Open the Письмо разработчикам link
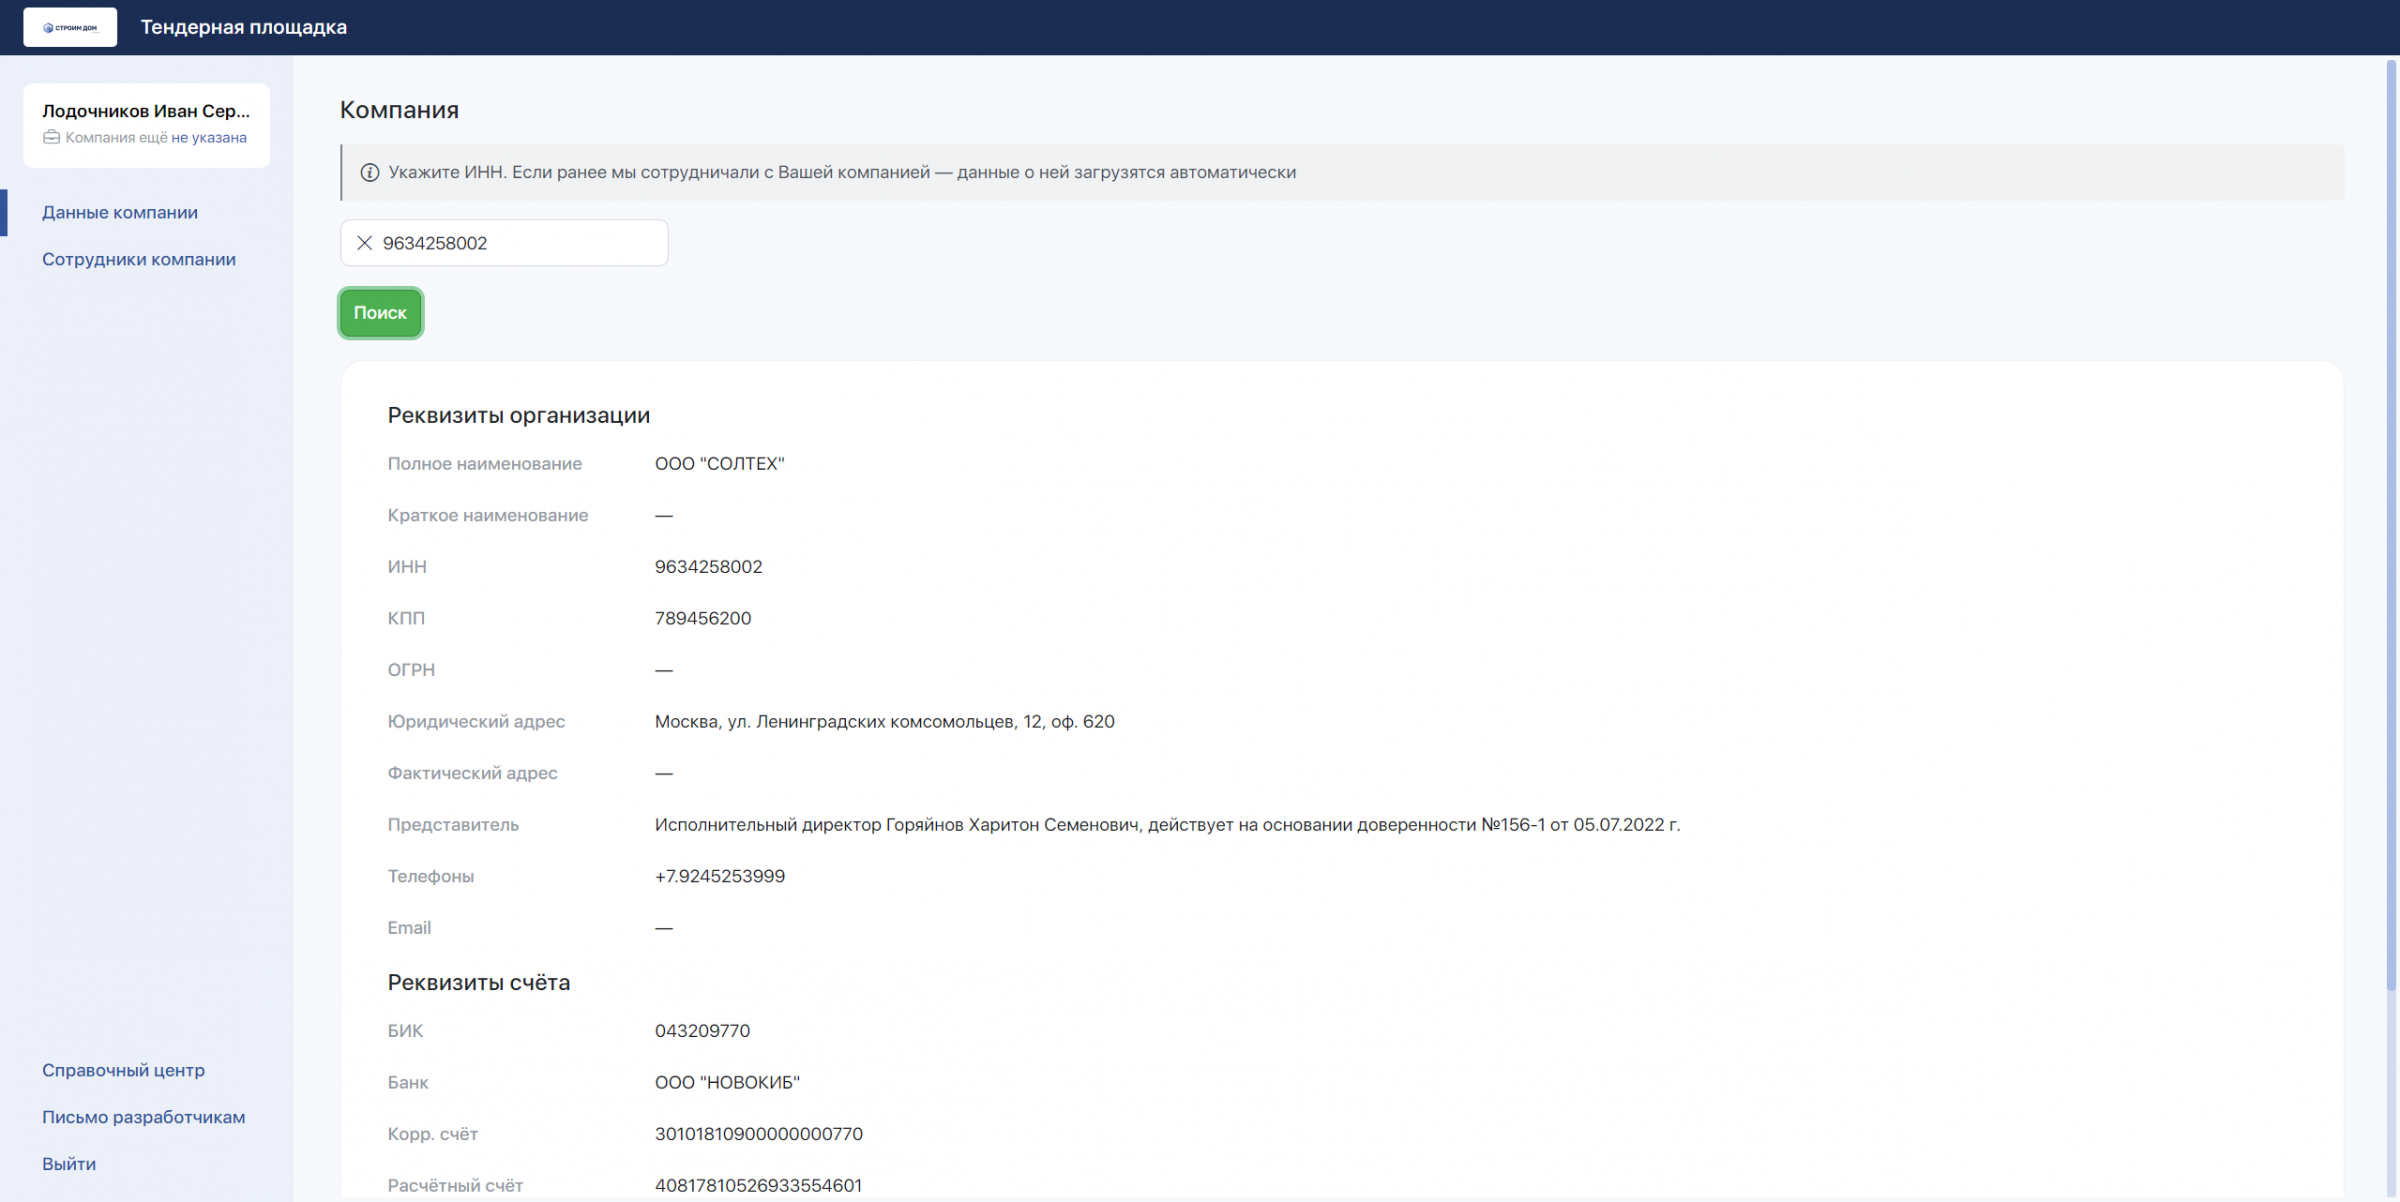 (x=143, y=1117)
